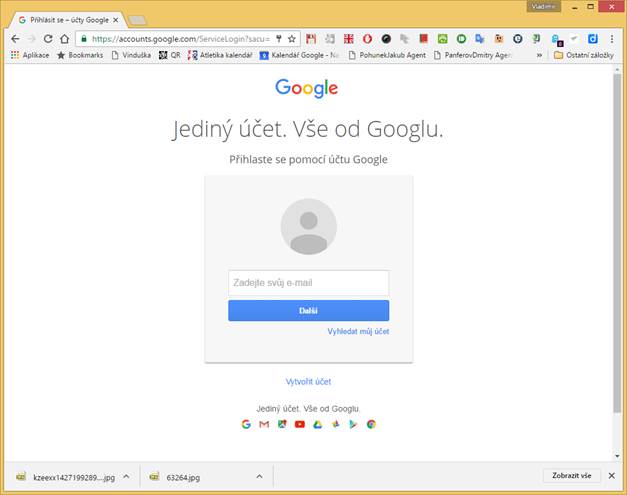Reload the current page

point(48,39)
